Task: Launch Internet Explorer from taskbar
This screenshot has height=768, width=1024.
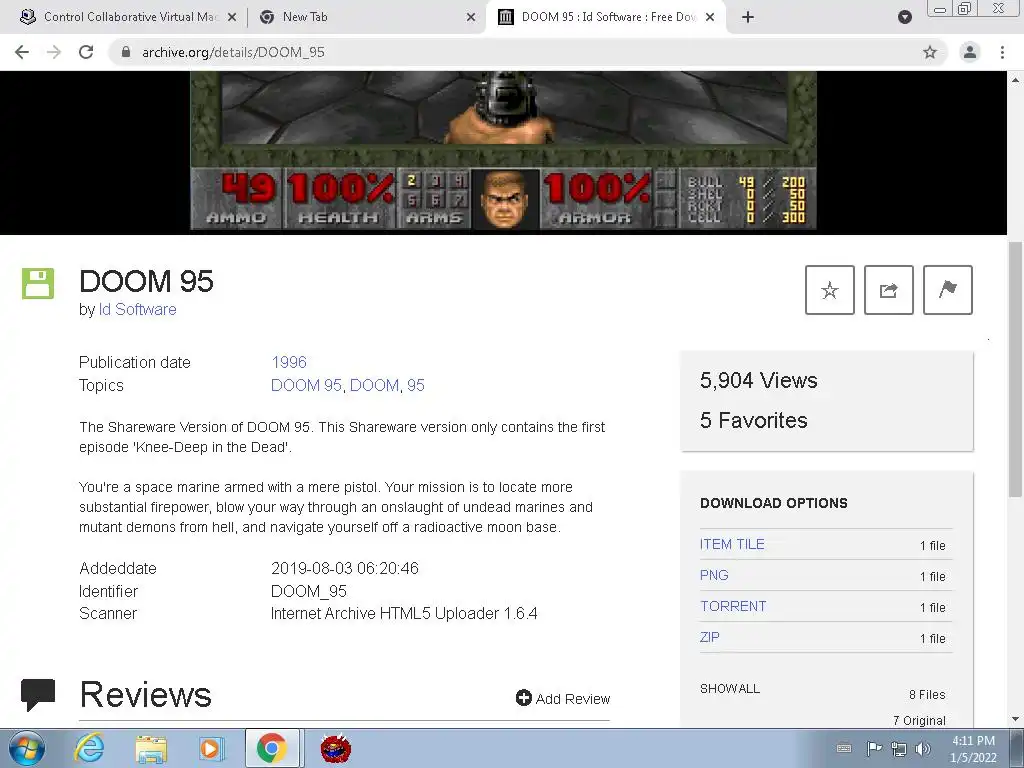Action: point(89,748)
